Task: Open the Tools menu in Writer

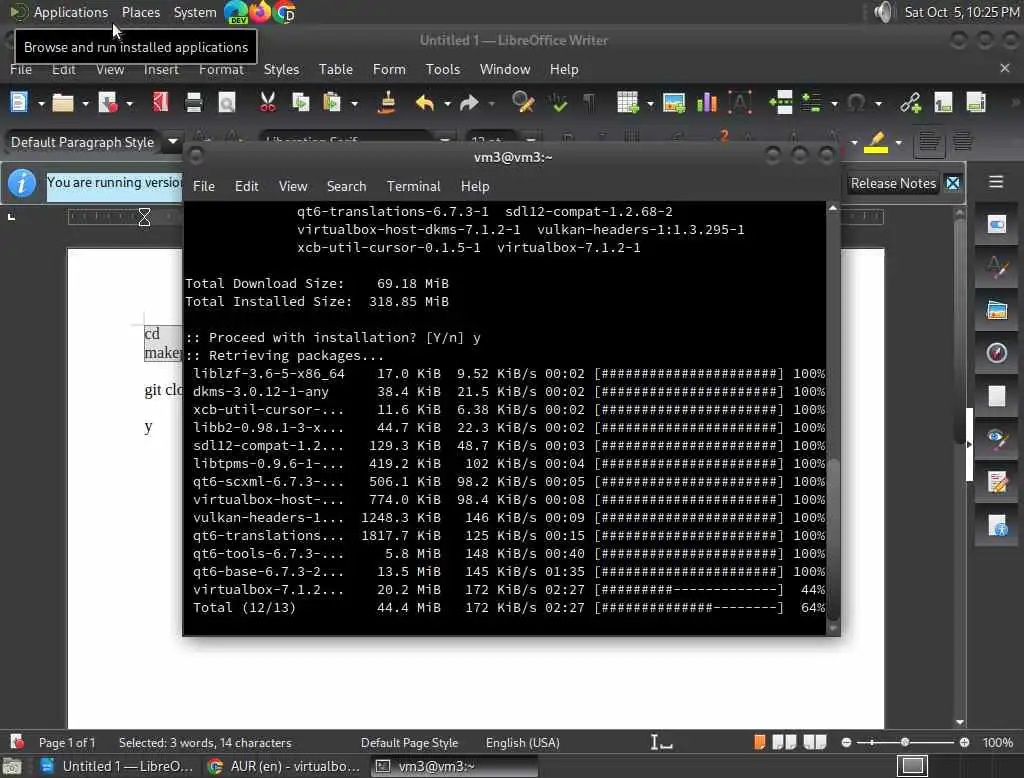Action: pyautogui.click(x=443, y=69)
